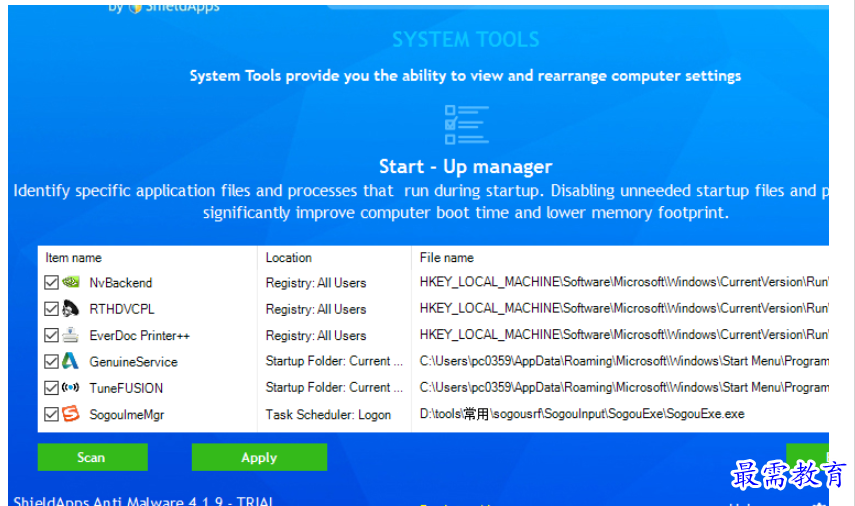
Task: Sort by the Item name column header
Action: 74,257
